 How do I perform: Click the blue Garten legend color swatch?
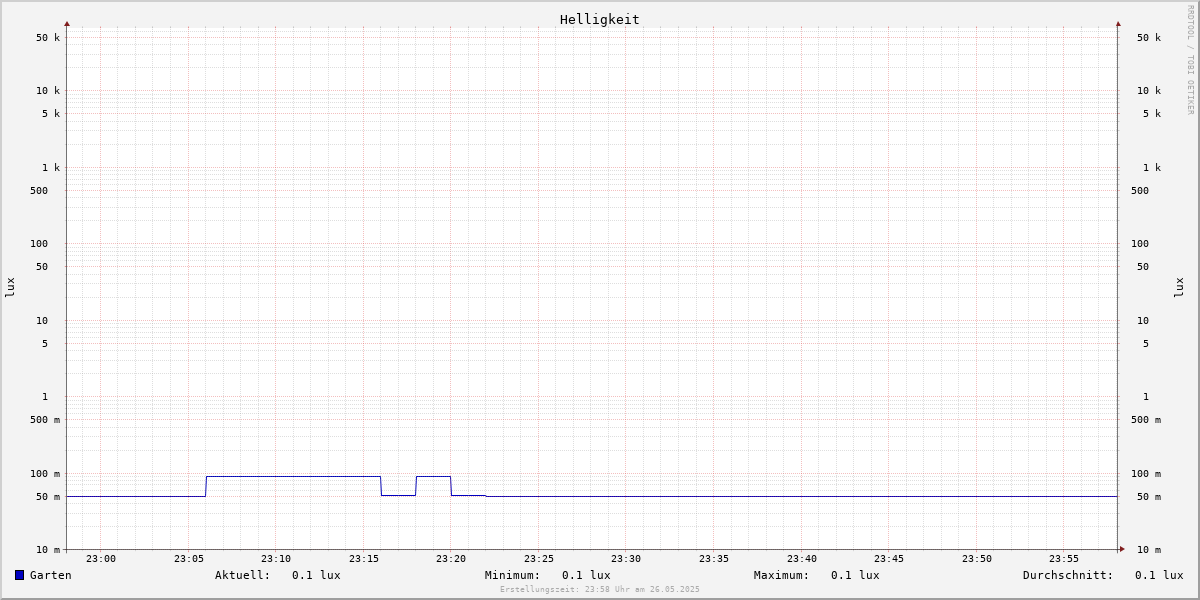click(19, 575)
